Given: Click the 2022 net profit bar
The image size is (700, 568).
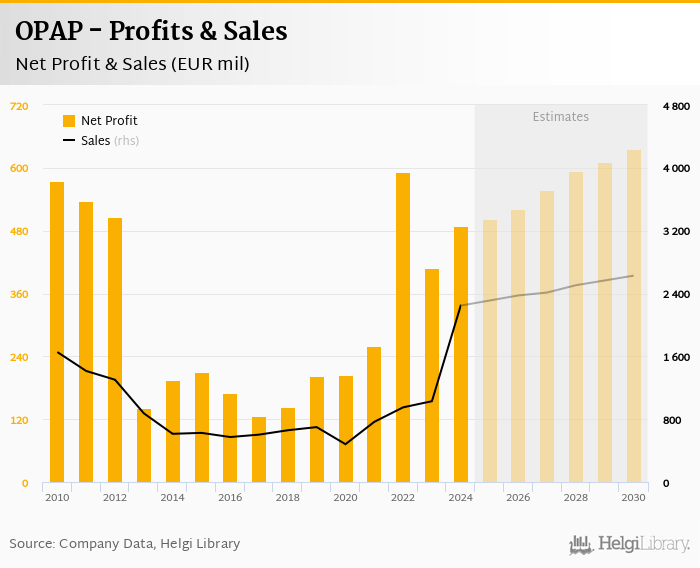Looking at the screenshot, I should [403, 328].
